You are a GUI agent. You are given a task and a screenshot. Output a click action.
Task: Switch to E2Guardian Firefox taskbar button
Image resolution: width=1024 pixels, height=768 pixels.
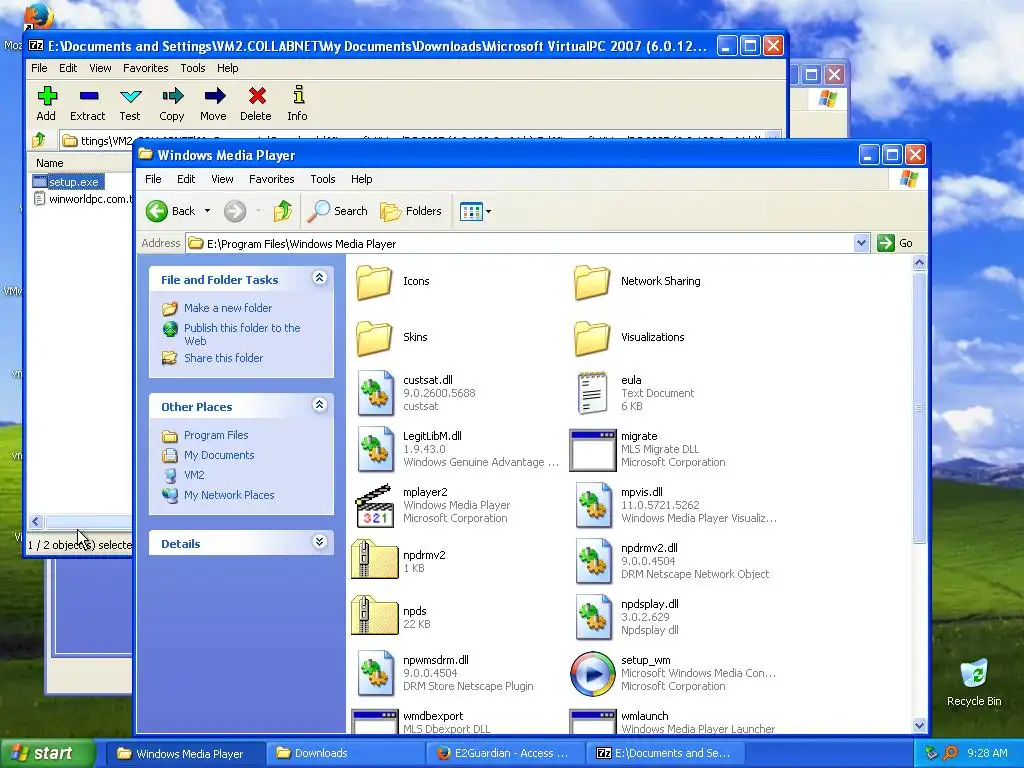point(507,753)
